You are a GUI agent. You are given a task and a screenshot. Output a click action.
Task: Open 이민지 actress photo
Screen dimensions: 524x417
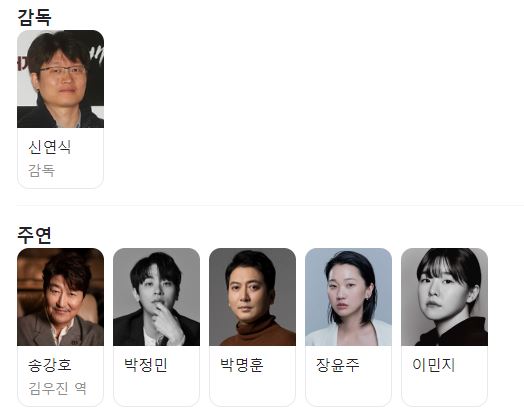[x=444, y=297]
